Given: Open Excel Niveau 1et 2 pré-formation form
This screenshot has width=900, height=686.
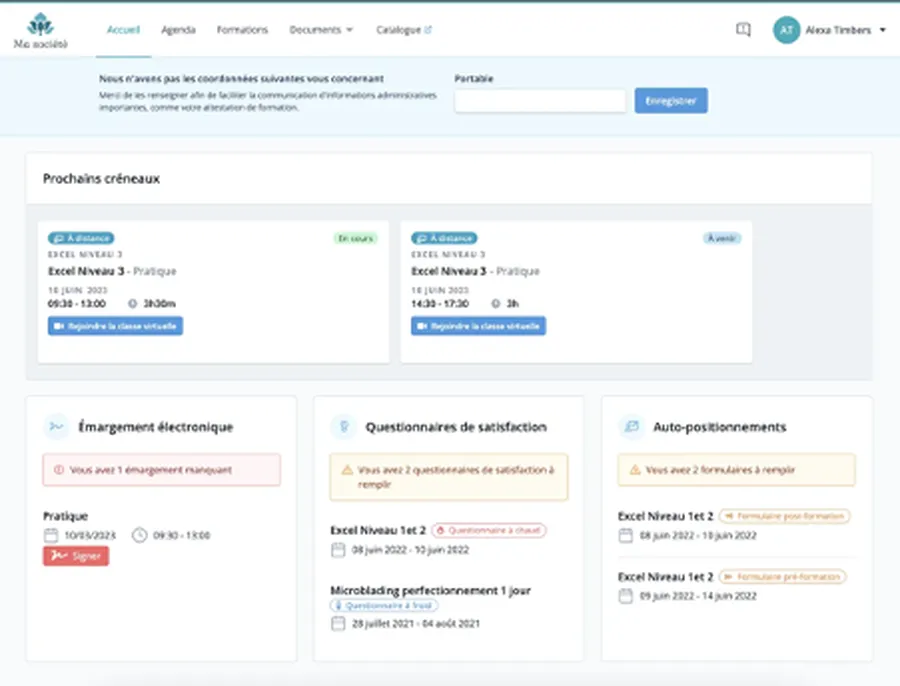Looking at the screenshot, I should click(x=666, y=576).
